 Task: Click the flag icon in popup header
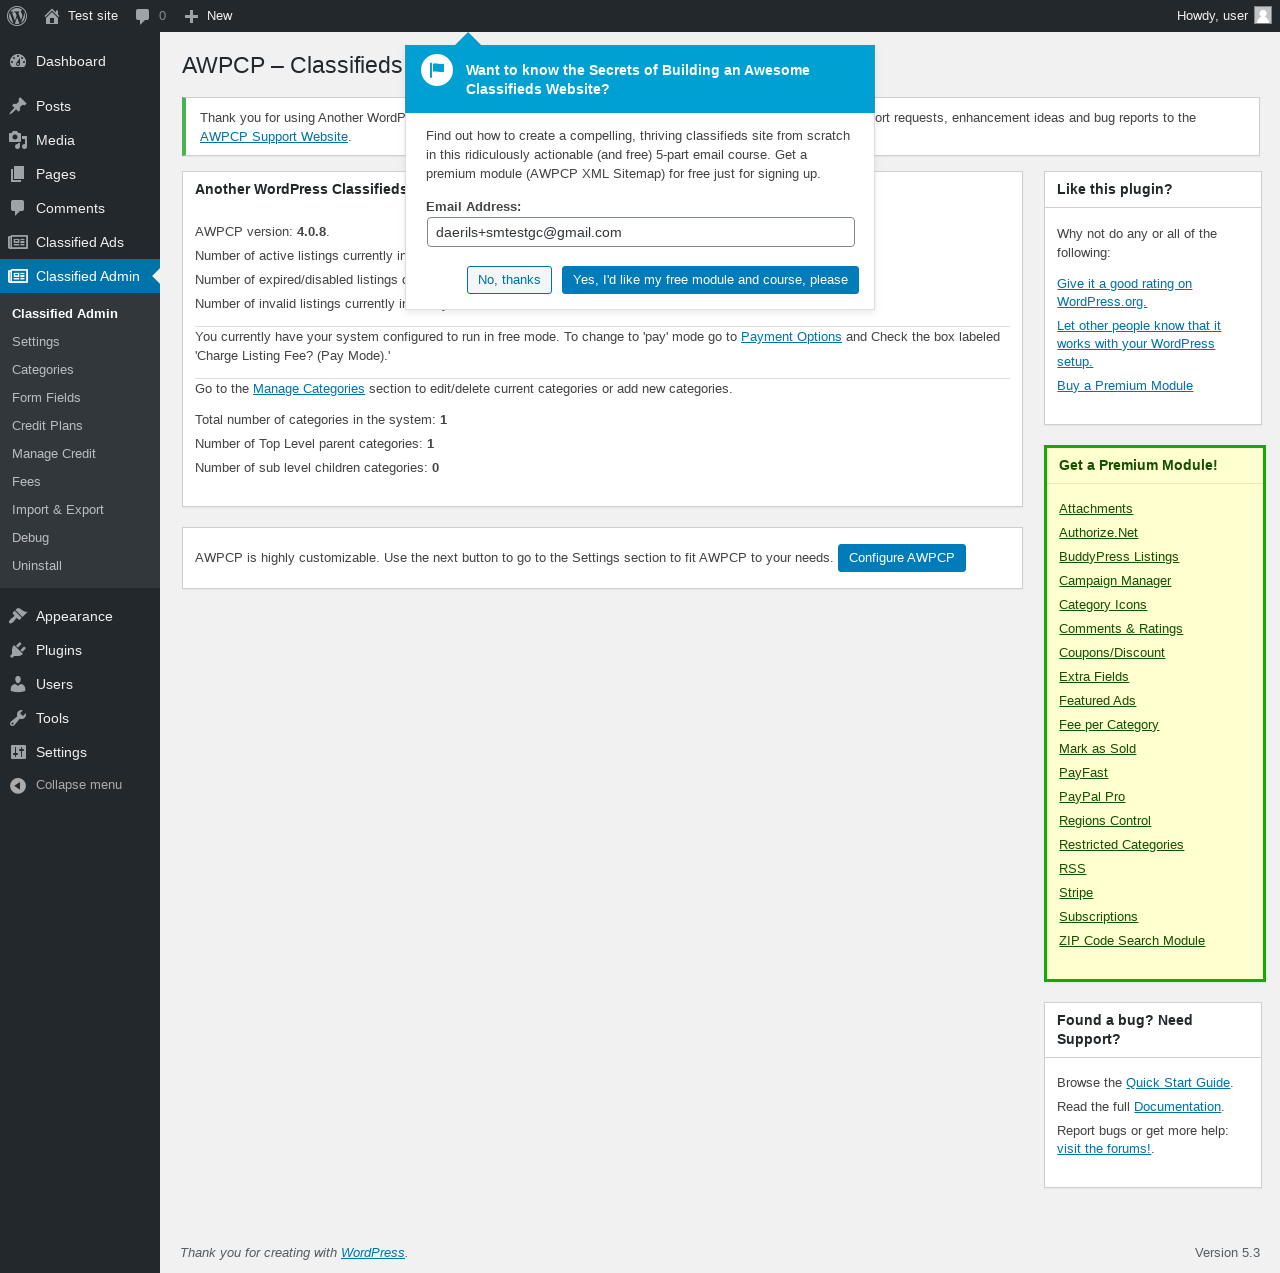tap(437, 70)
